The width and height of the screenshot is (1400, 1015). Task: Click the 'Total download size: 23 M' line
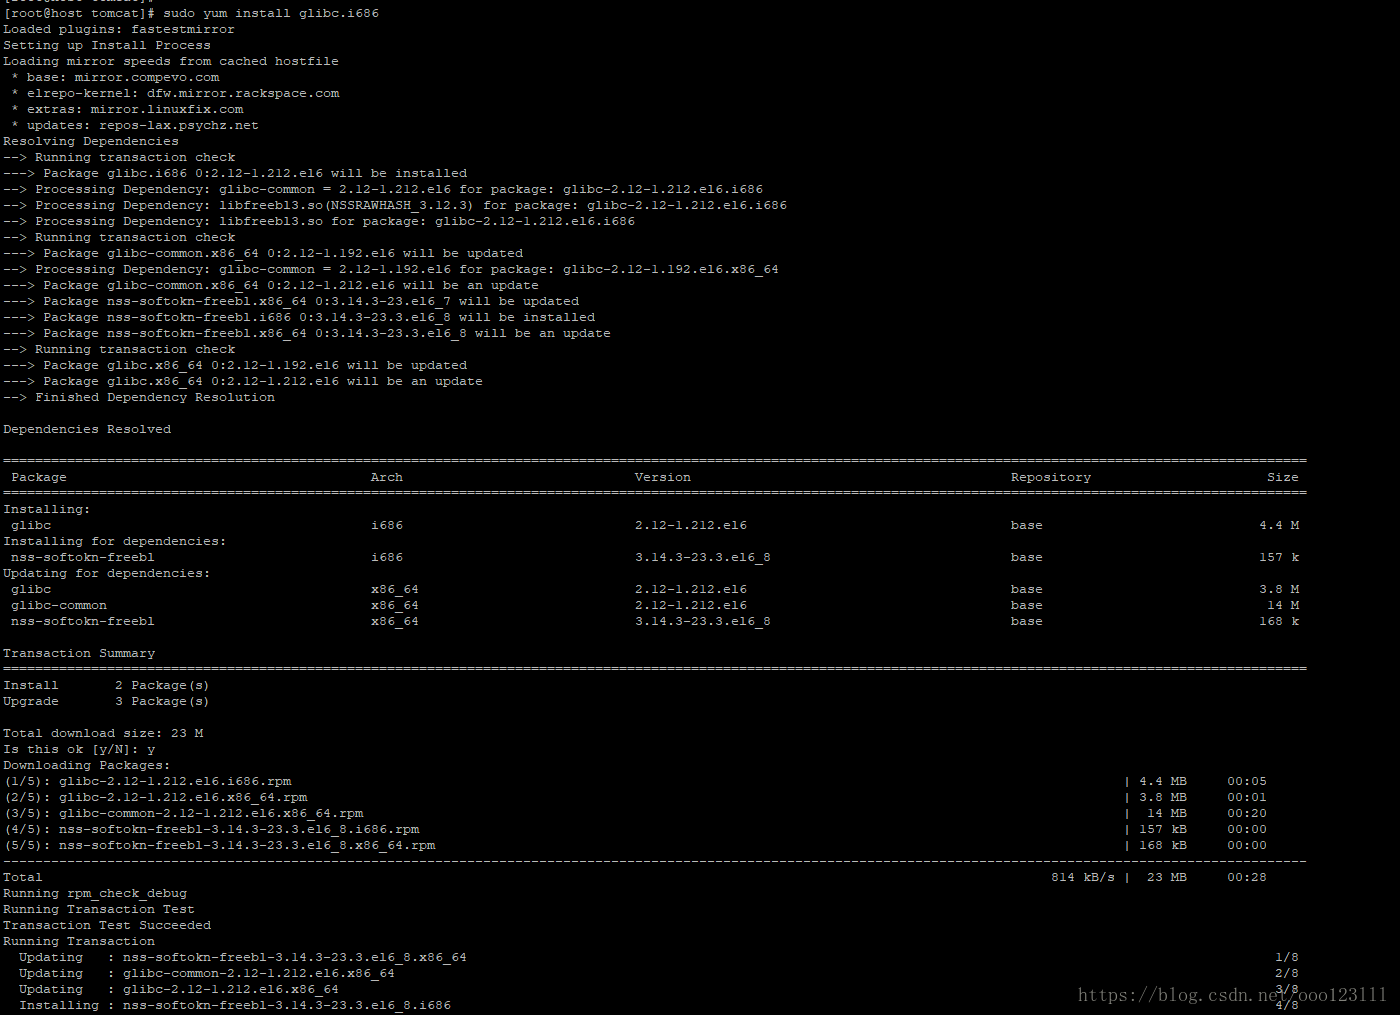coord(103,733)
